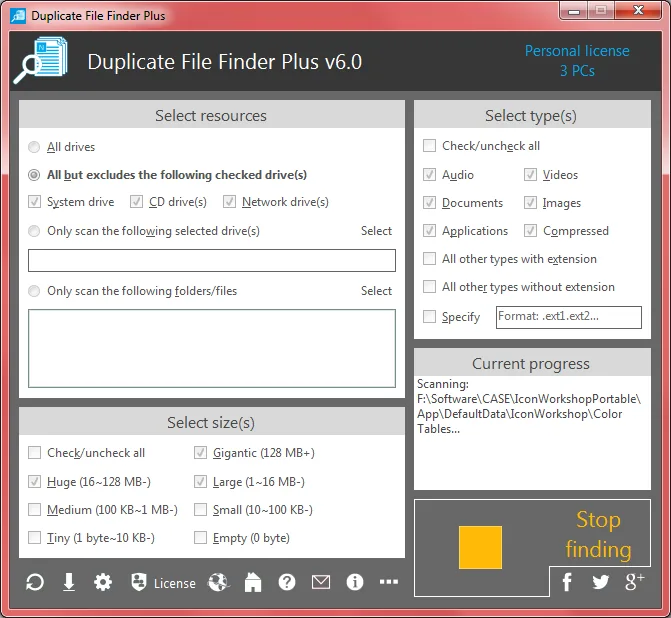Open settings via the gear icon
Screen dimensions: 671x618
pos(103,582)
